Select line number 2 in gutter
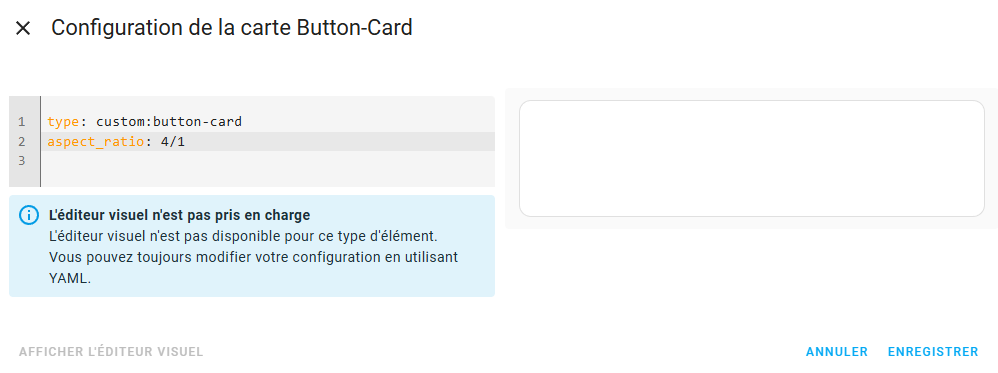The image size is (998, 373). [x=22, y=141]
